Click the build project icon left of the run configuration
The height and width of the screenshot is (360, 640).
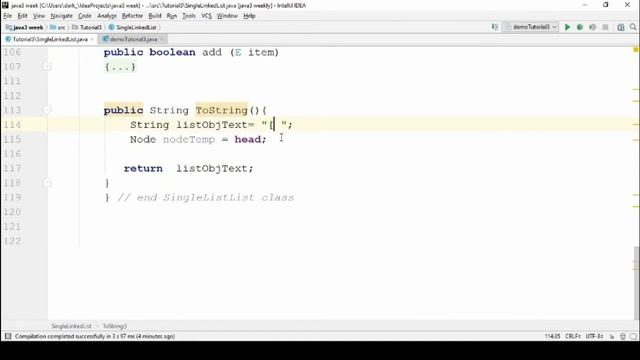[x=495, y=27]
